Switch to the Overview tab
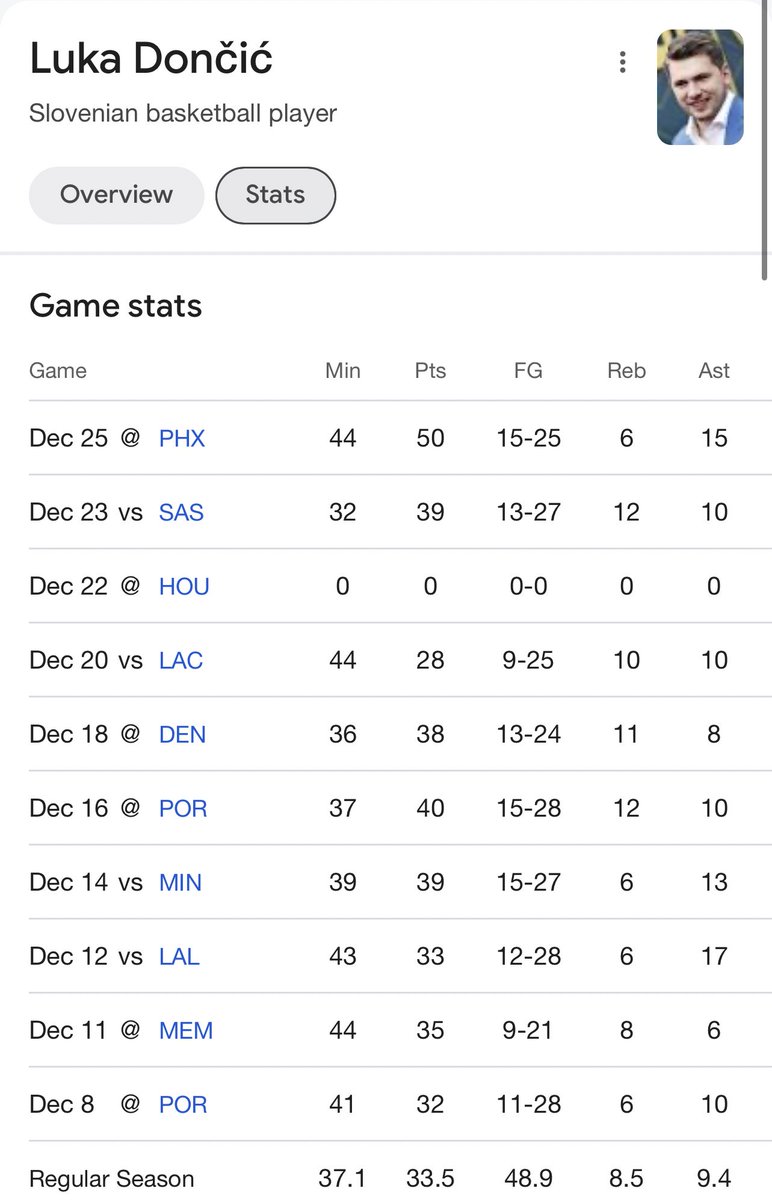The height and width of the screenshot is (1200, 772). point(116,195)
